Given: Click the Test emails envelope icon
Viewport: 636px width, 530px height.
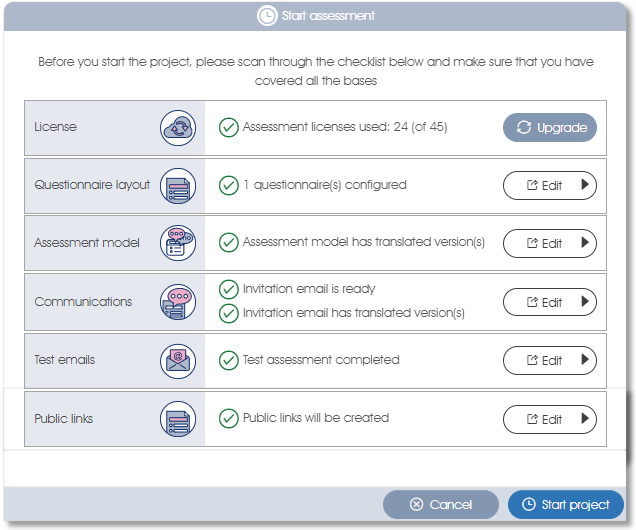Looking at the screenshot, I should (178, 361).
